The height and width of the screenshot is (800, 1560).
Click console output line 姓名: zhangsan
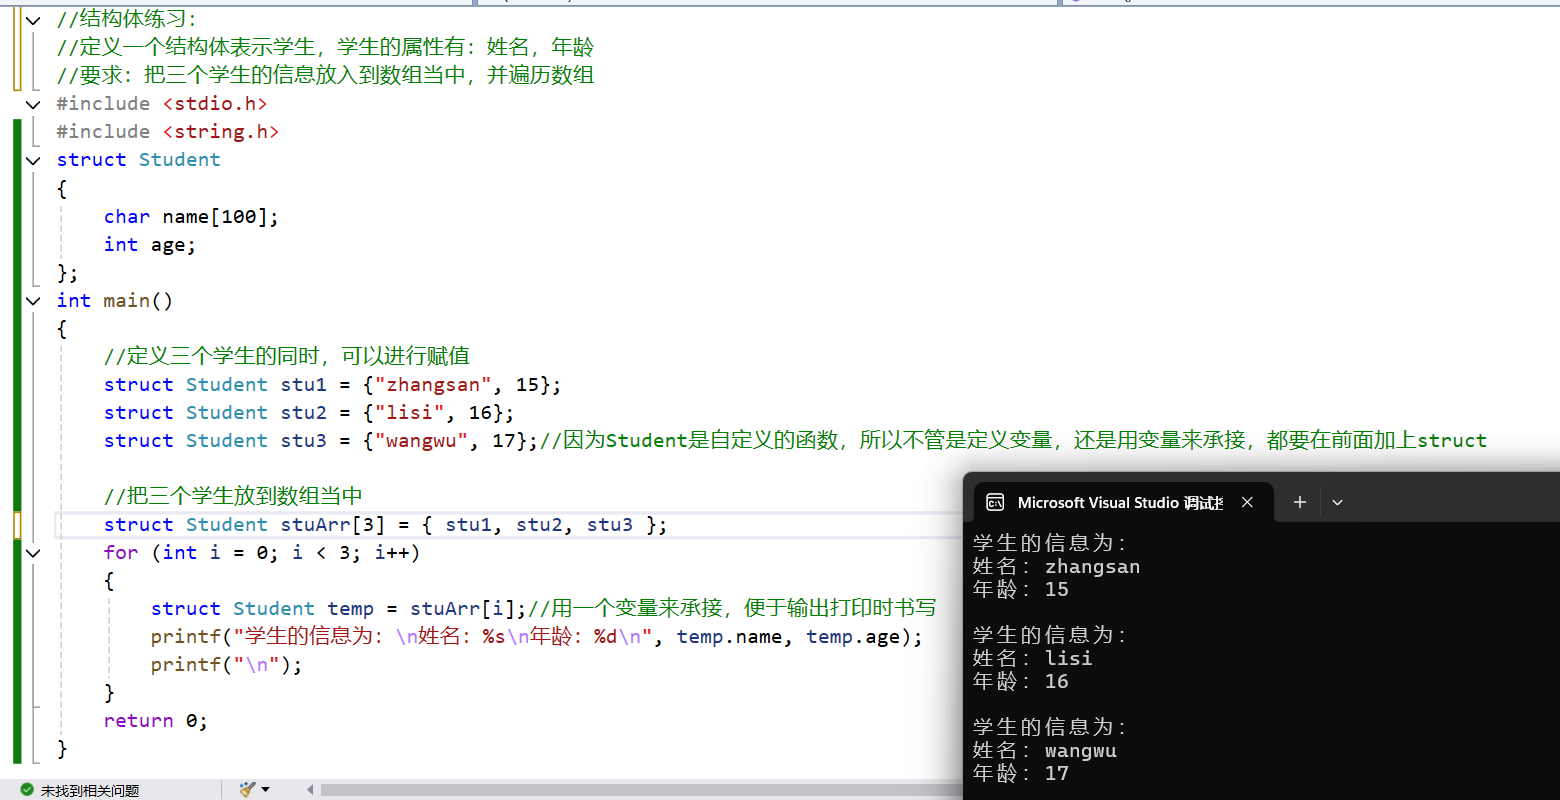[1057, 567]
